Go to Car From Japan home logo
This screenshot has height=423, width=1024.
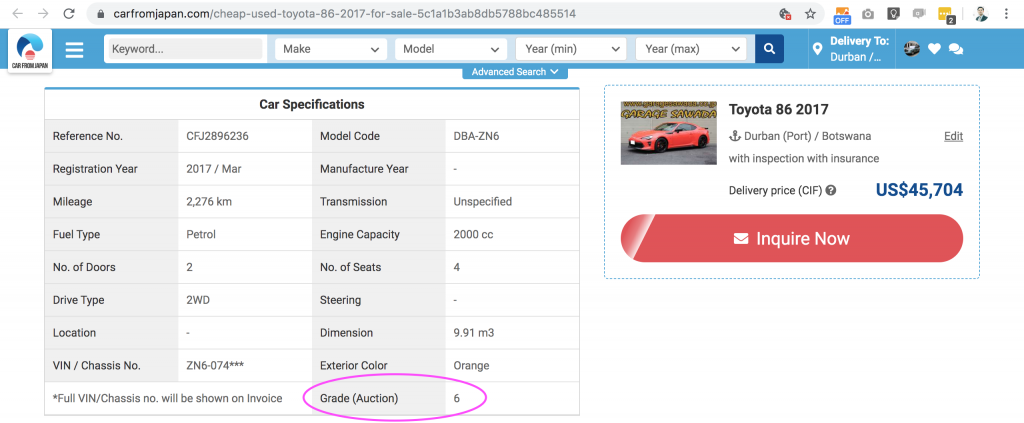[30, 50]
